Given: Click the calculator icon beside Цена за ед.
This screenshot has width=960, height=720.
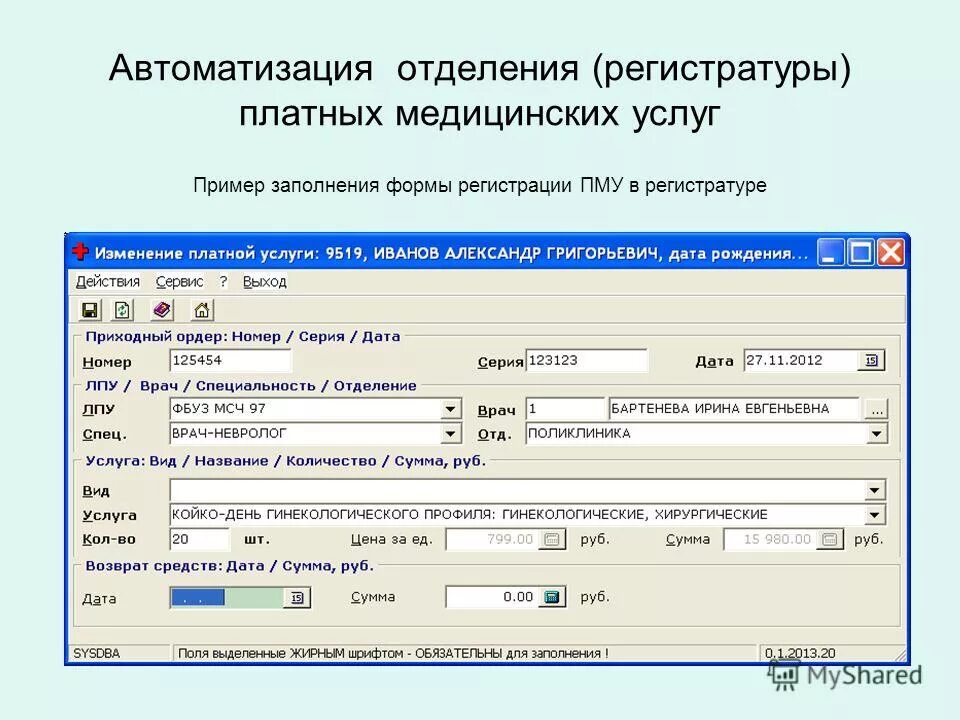Looking at the screenshot, I should point(553,538).
